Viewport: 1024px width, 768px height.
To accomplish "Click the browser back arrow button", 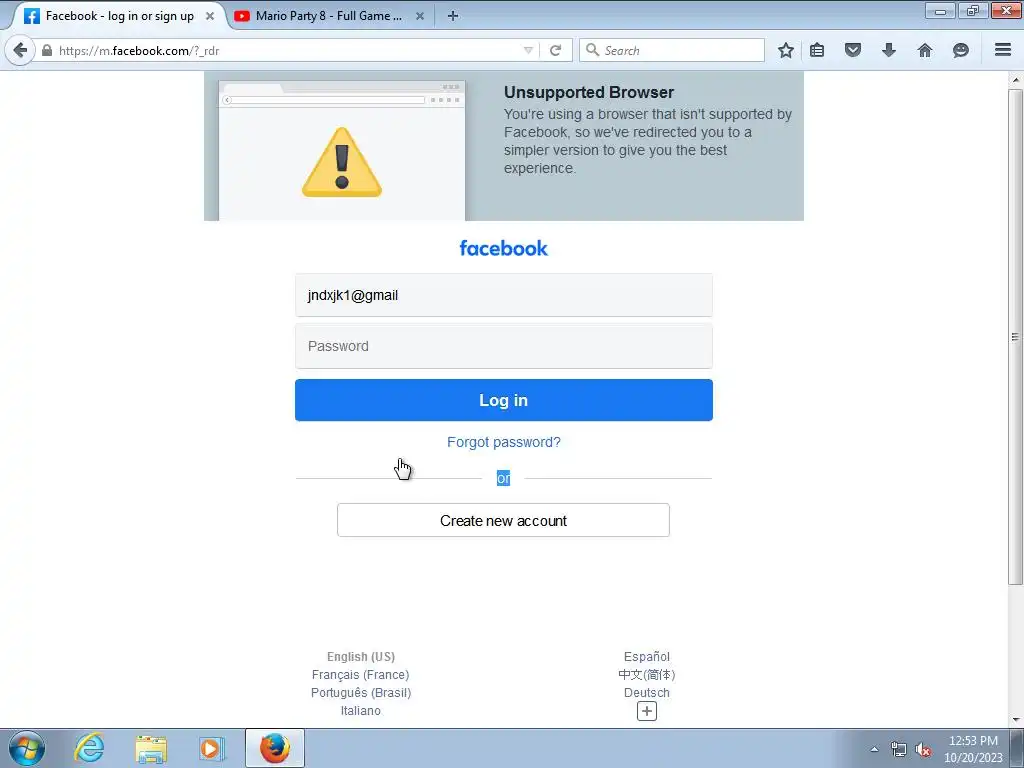I will pos(20,50).
